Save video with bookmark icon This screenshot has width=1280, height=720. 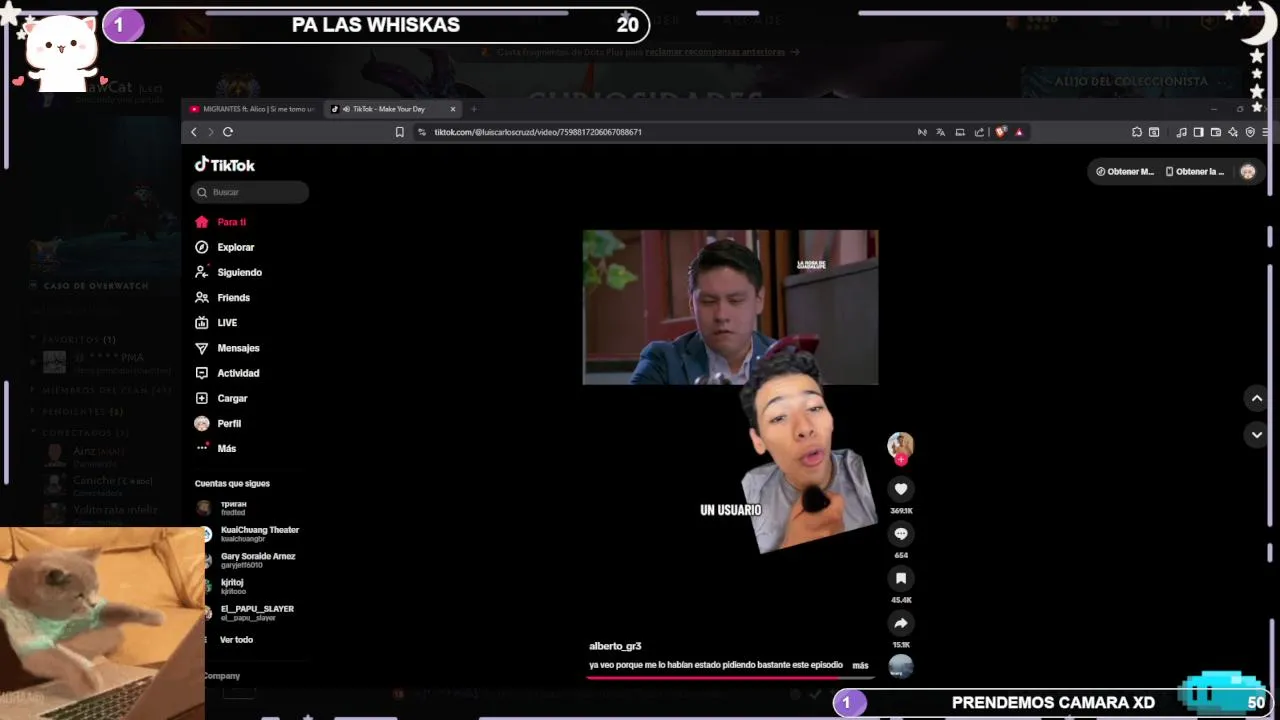(901, 578)
